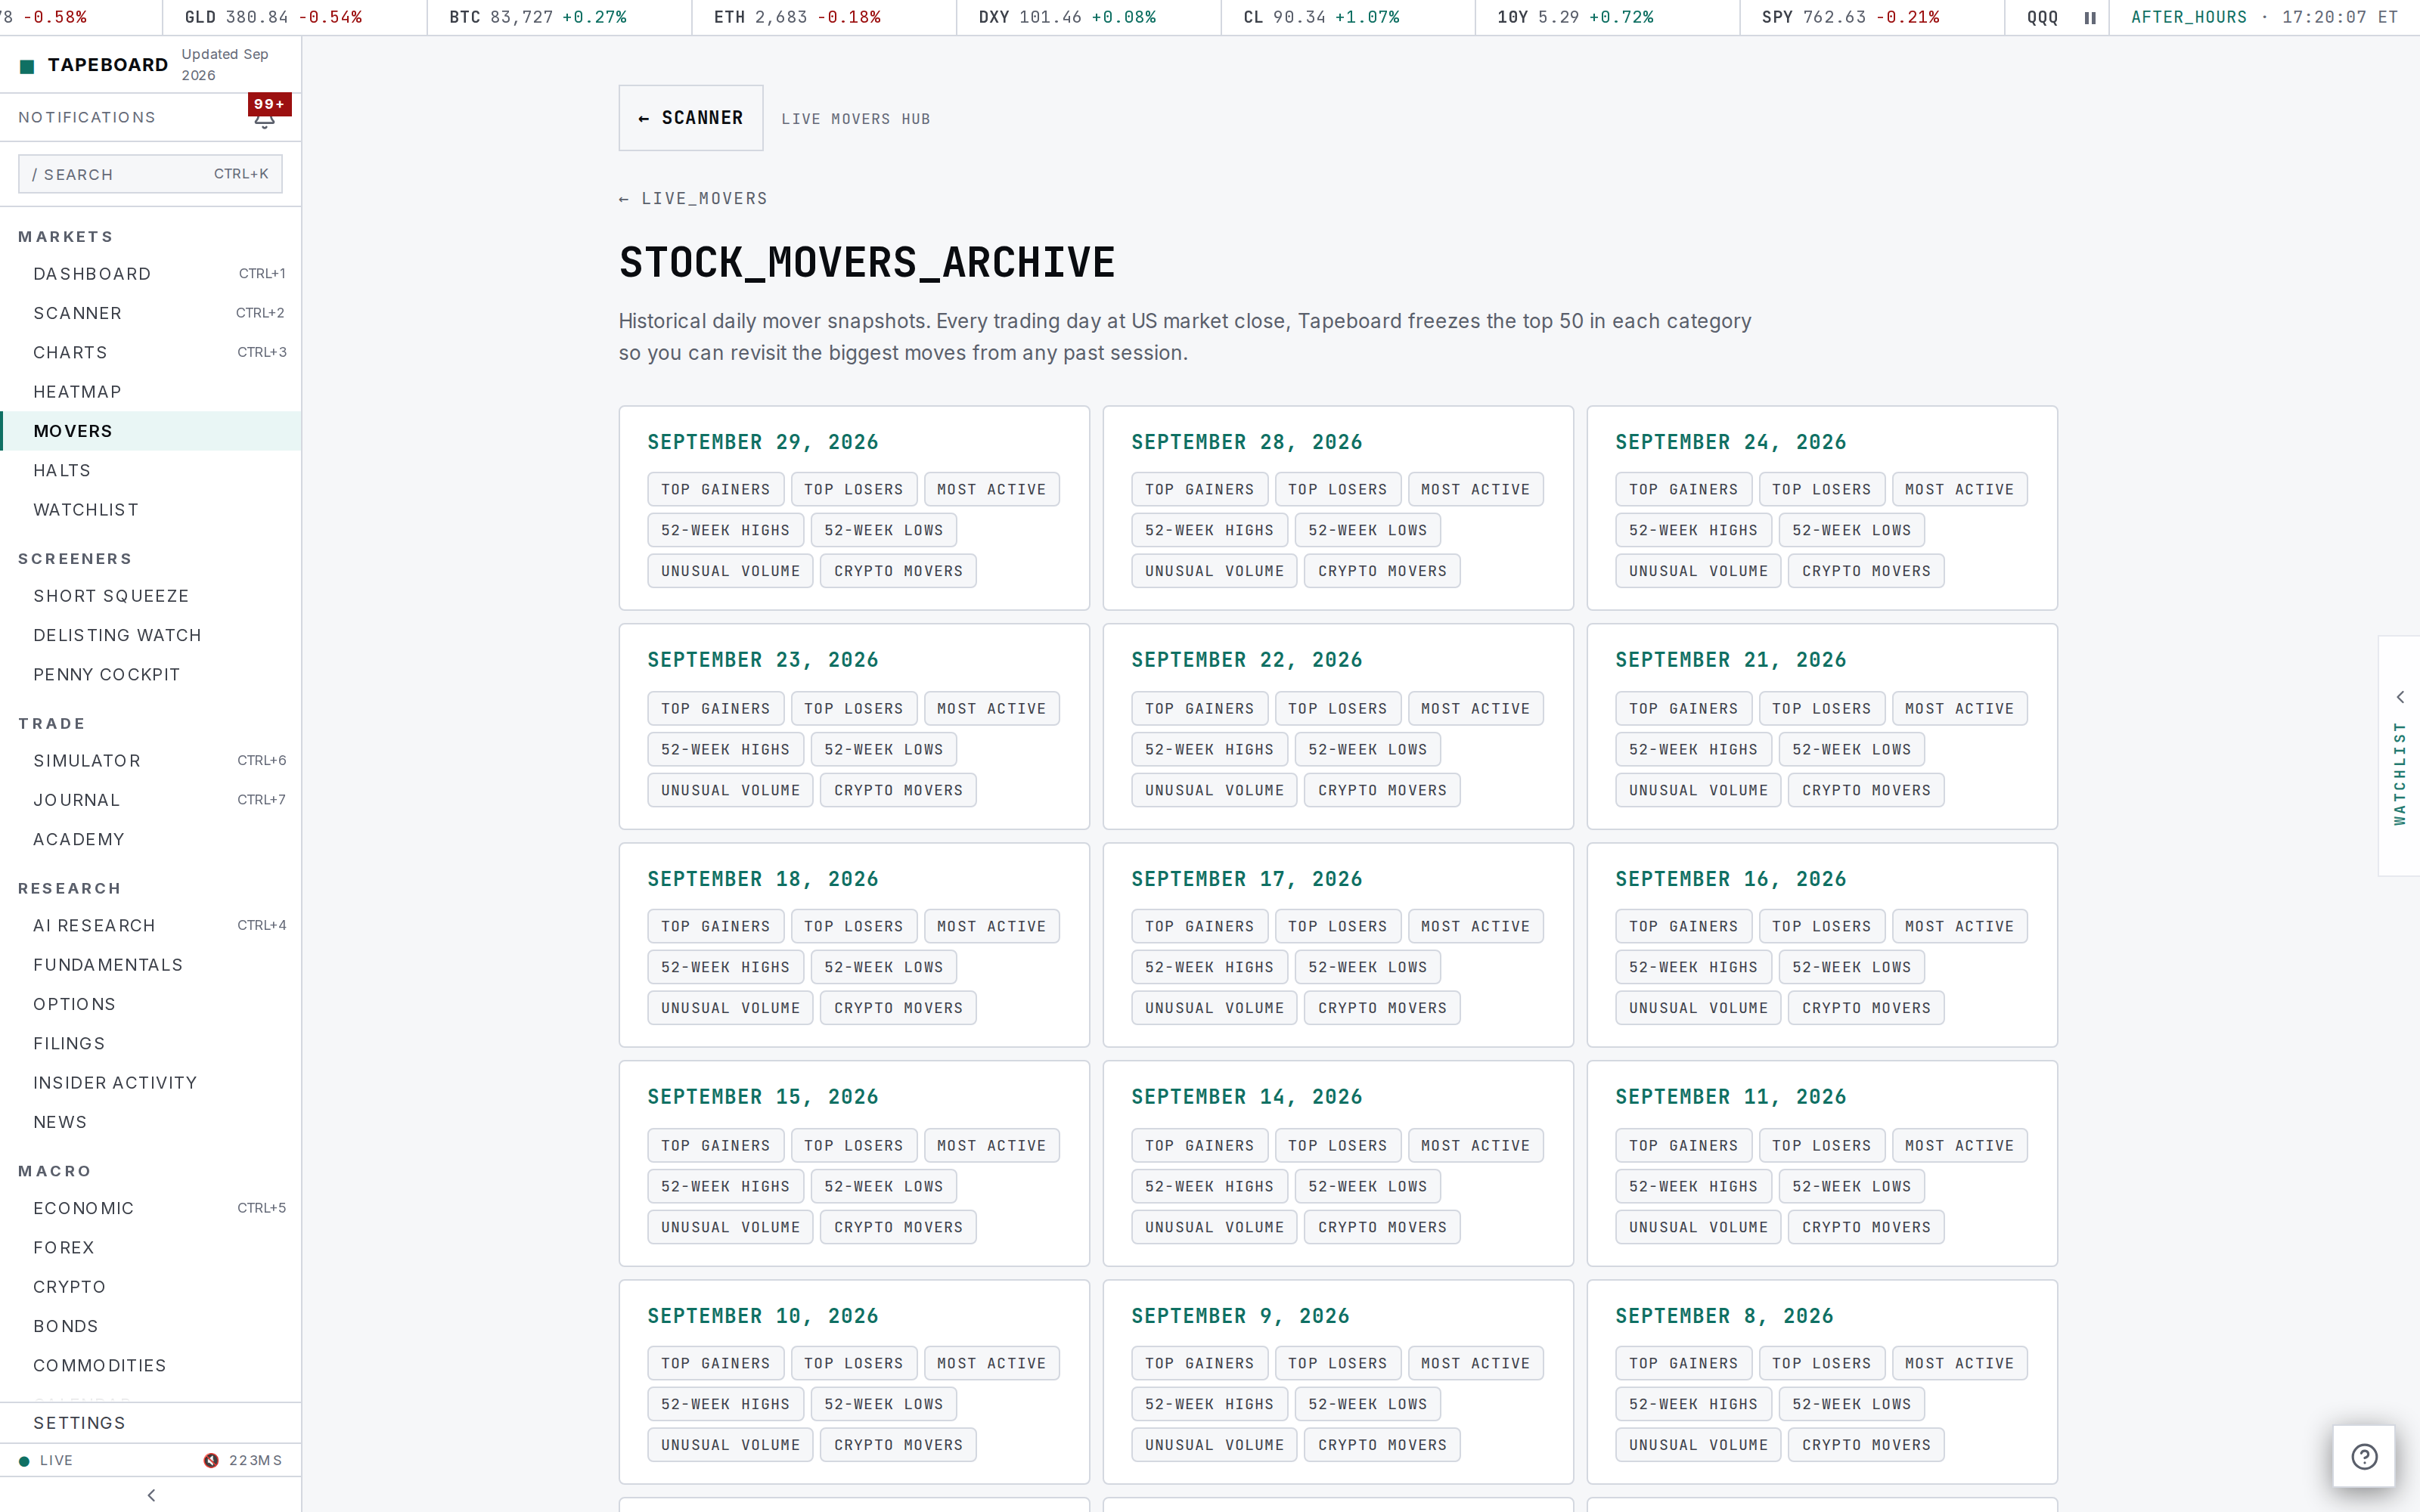Image resolution: width=2420 pixels, height=1512 pixels.
Task: Open Dashboard in sidebar
Action: [151, 274]
